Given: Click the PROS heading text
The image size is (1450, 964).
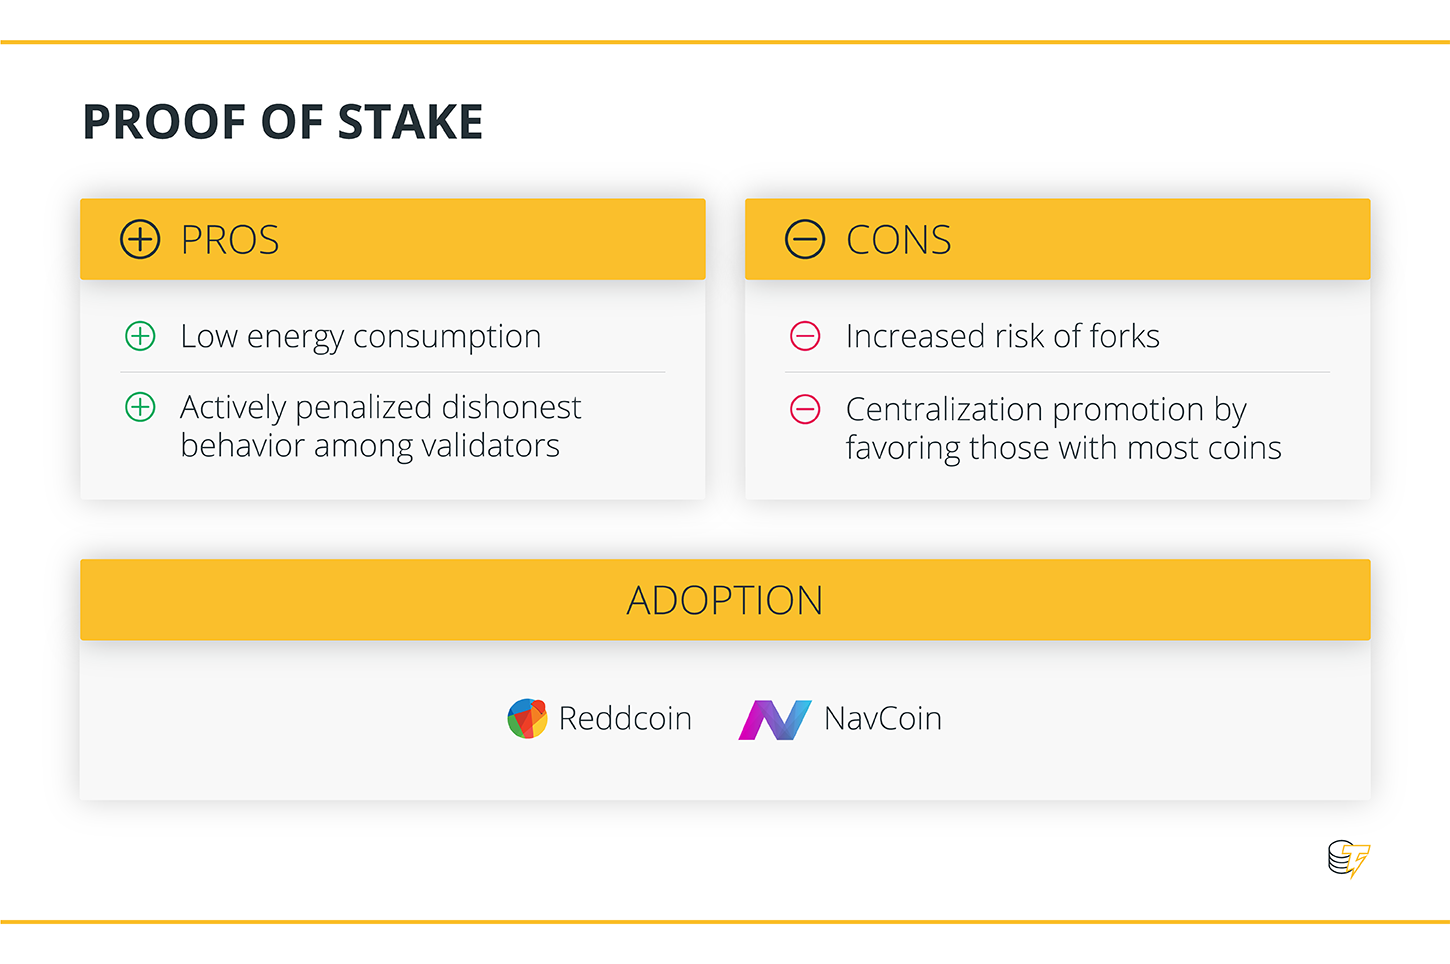Looking at the screenshot, I should click(230, 240).
